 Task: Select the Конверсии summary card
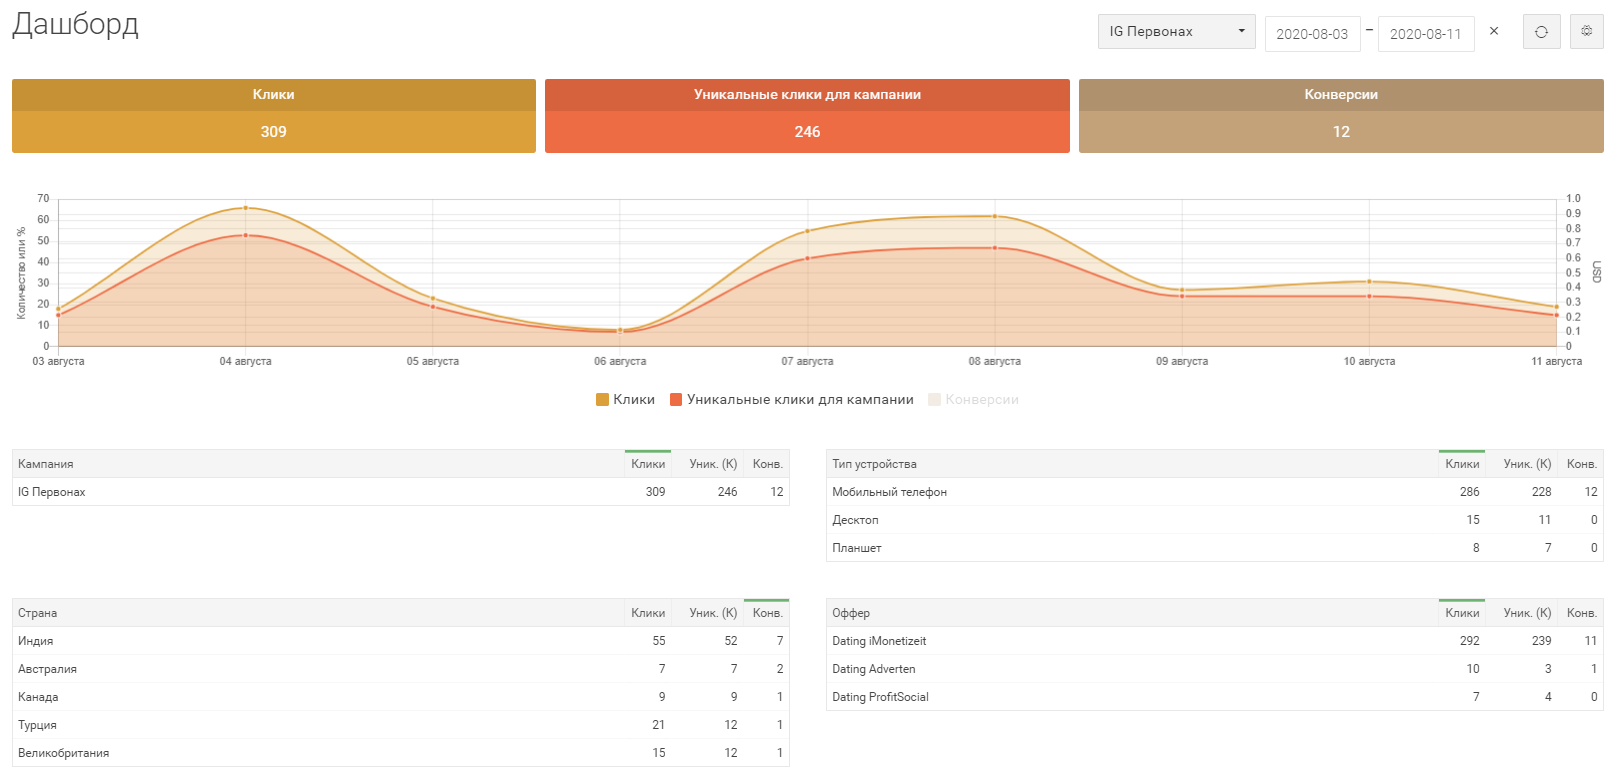coord(1340,116)
